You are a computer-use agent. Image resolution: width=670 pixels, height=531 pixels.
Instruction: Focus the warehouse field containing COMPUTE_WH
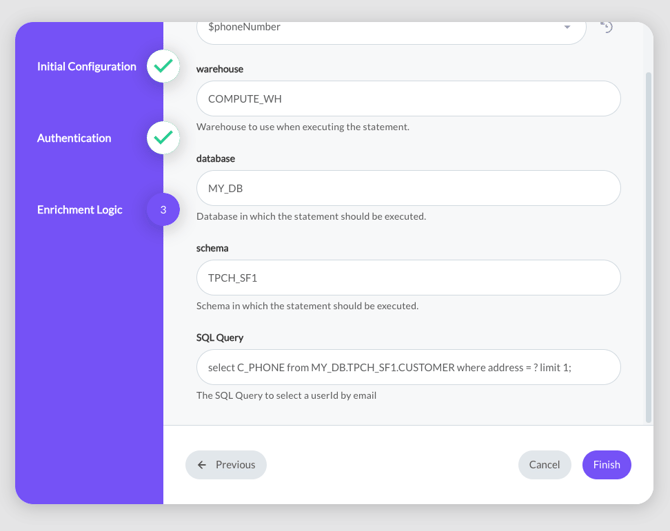pos(408,99)
